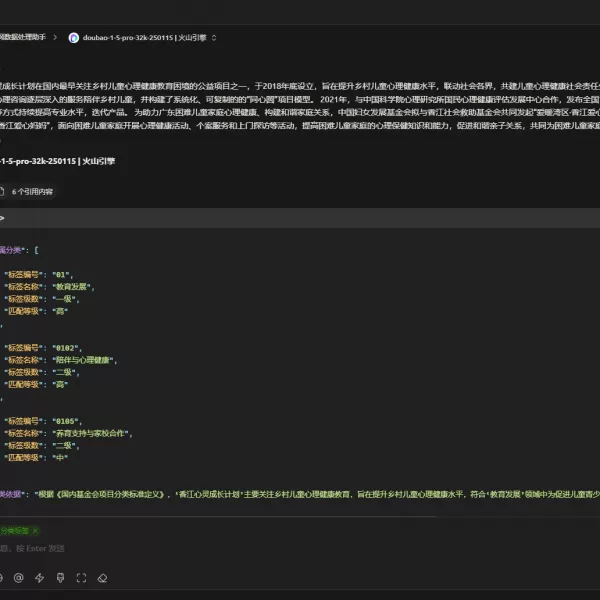Click the doubao model logo icon
This screenshot has height=600, width=600.
point(73,38)
